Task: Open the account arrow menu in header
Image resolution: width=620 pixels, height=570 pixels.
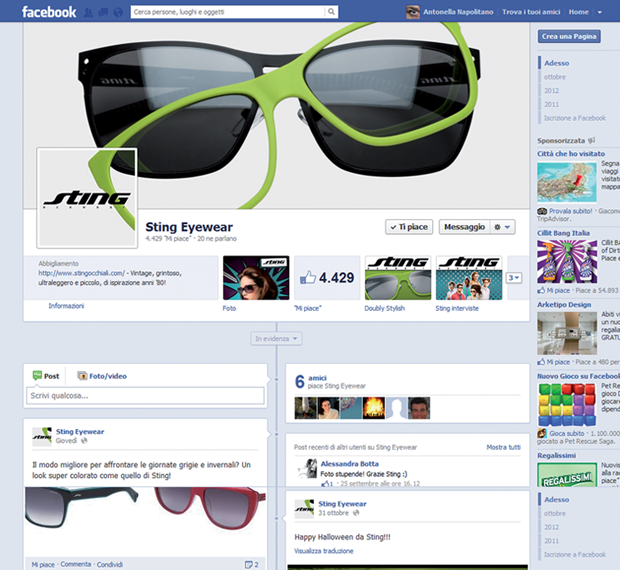Action: pos(600,12)
